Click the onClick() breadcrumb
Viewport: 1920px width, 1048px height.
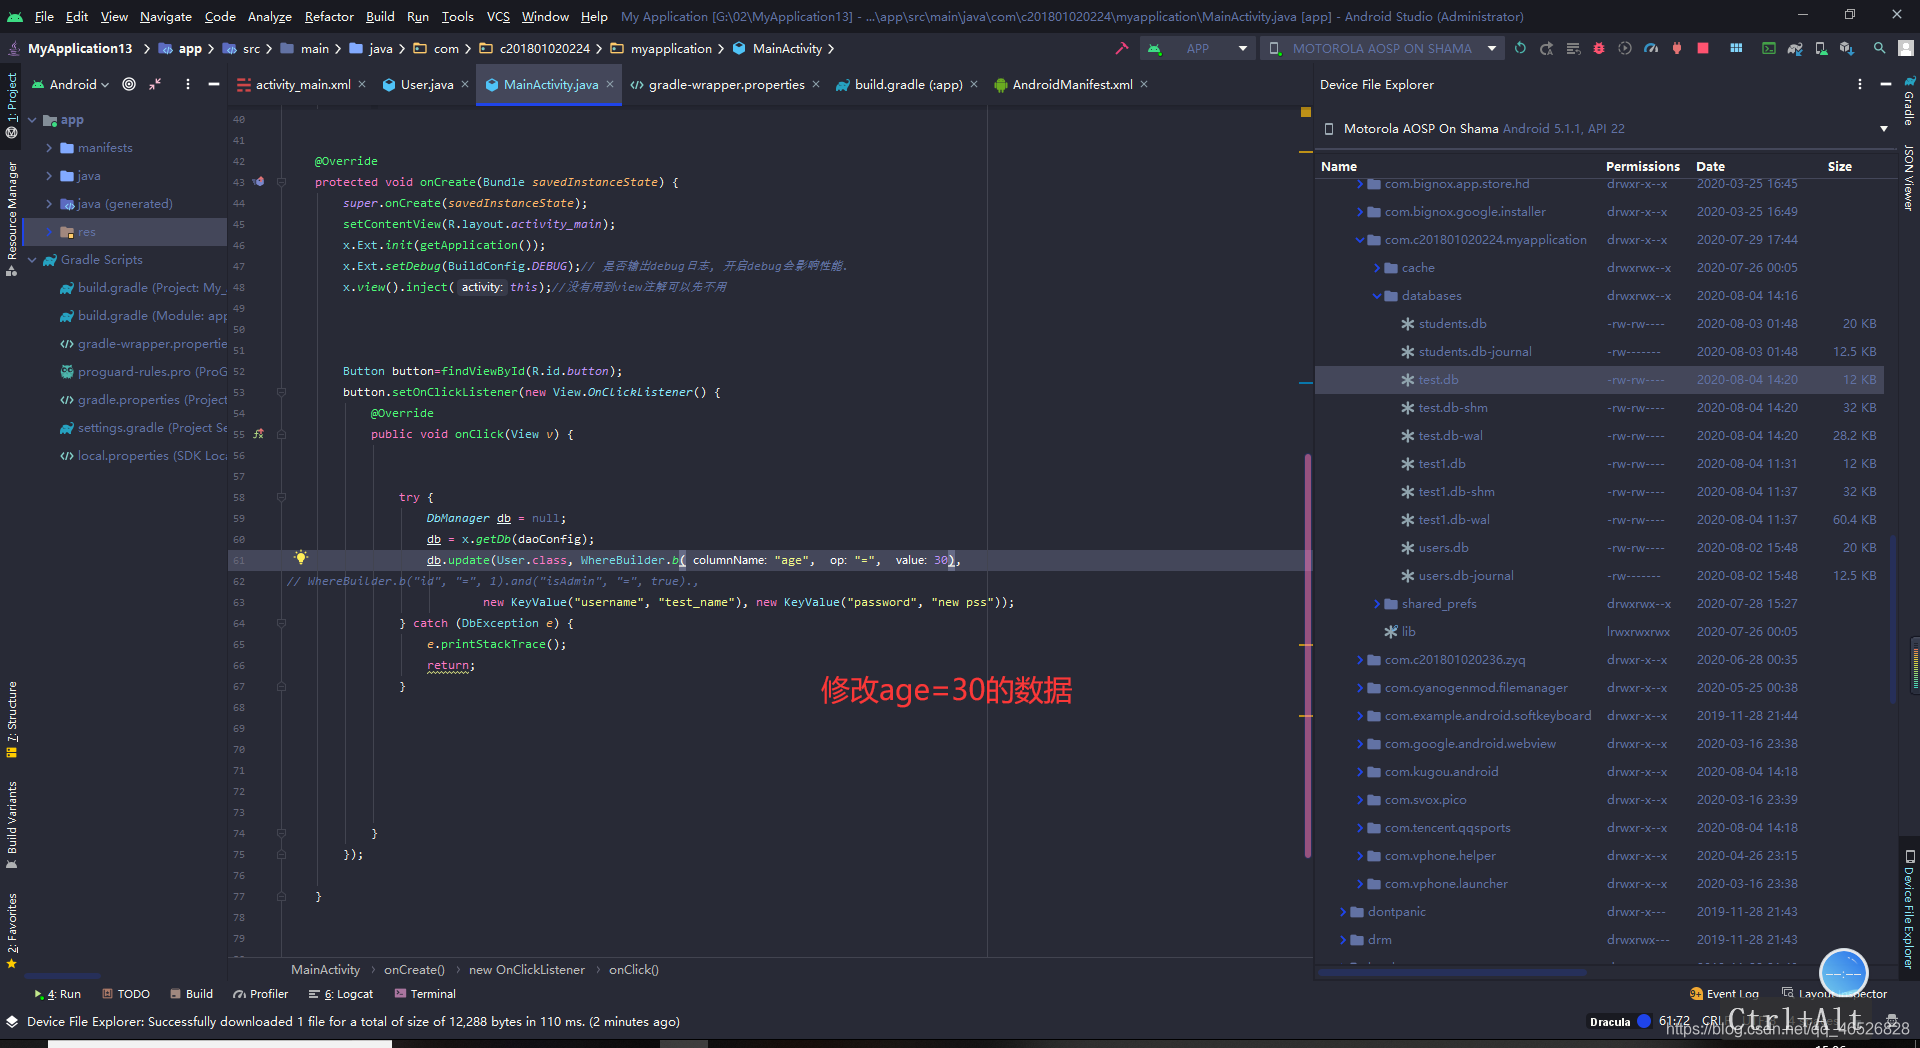coord(634,969)
